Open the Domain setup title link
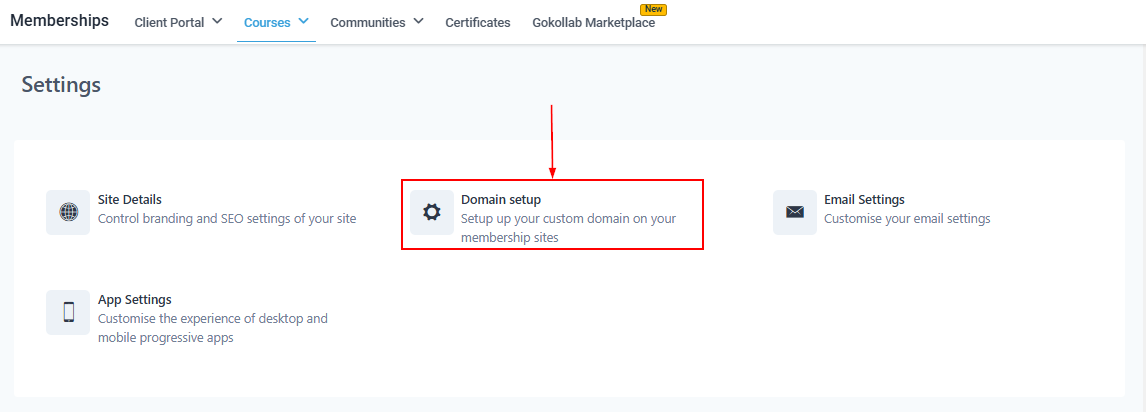The image size is (1146, 412). 500,200
